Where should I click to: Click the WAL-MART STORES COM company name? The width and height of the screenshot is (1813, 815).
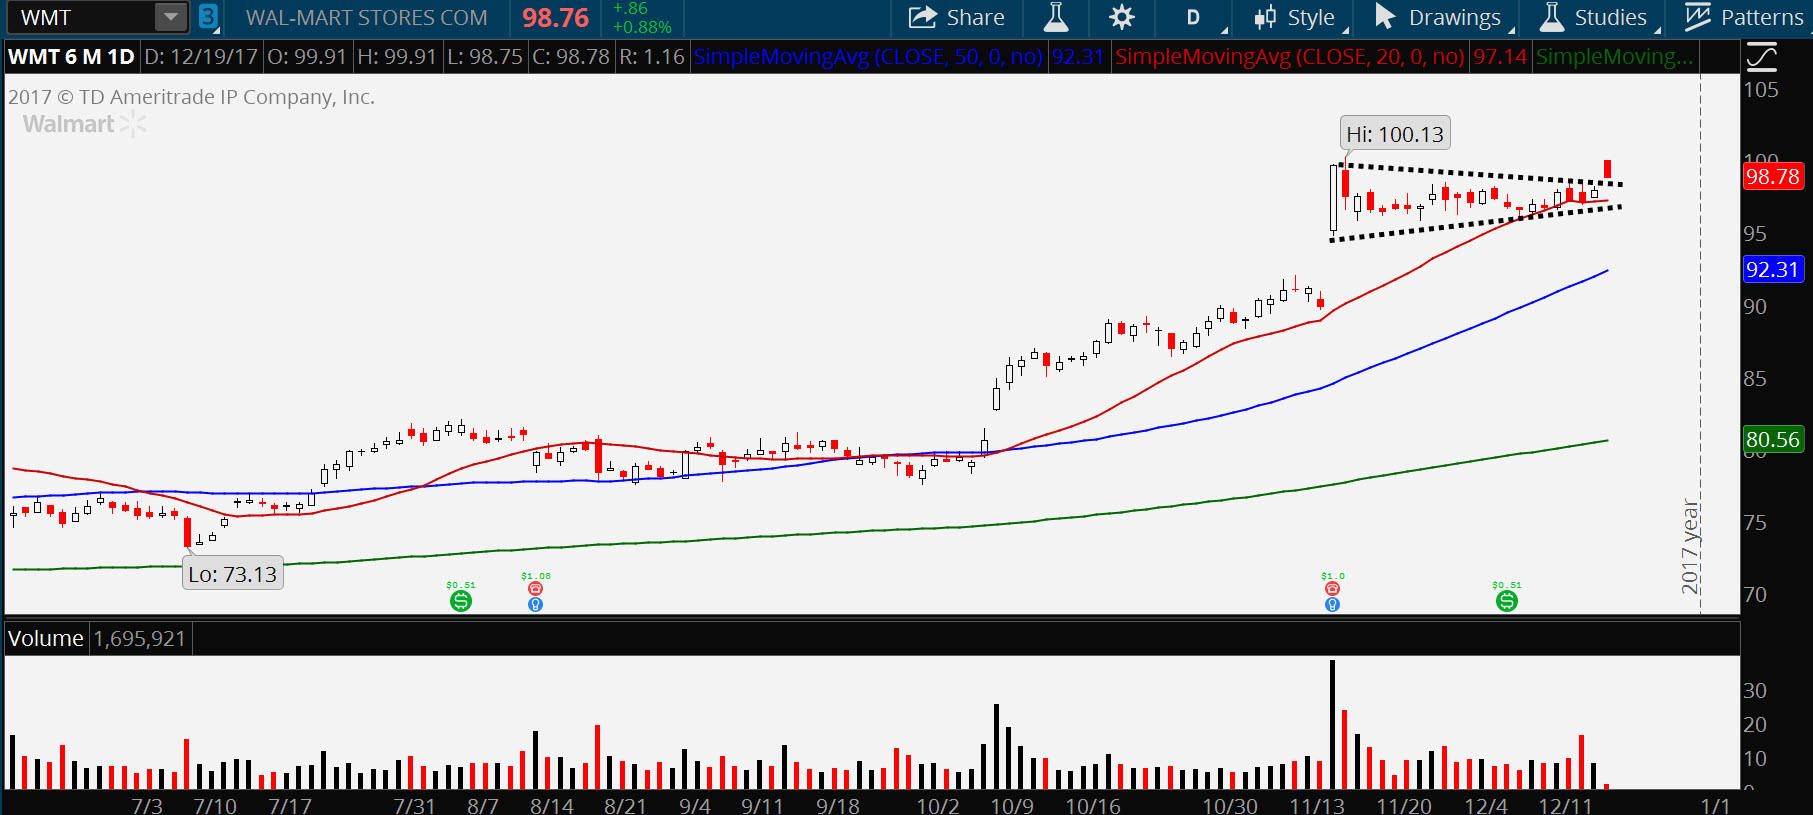367,17
